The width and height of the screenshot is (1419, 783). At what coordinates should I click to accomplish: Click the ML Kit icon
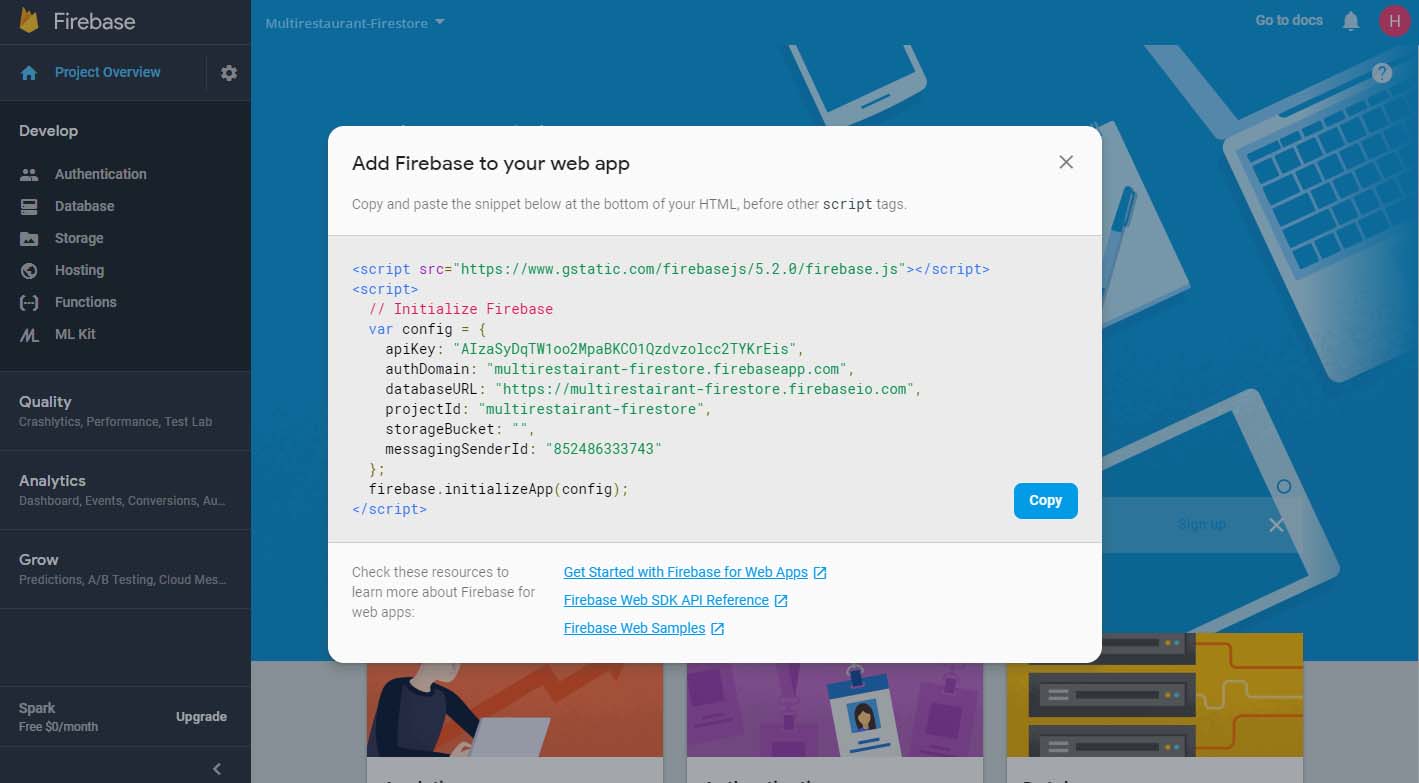pos(29,335)
